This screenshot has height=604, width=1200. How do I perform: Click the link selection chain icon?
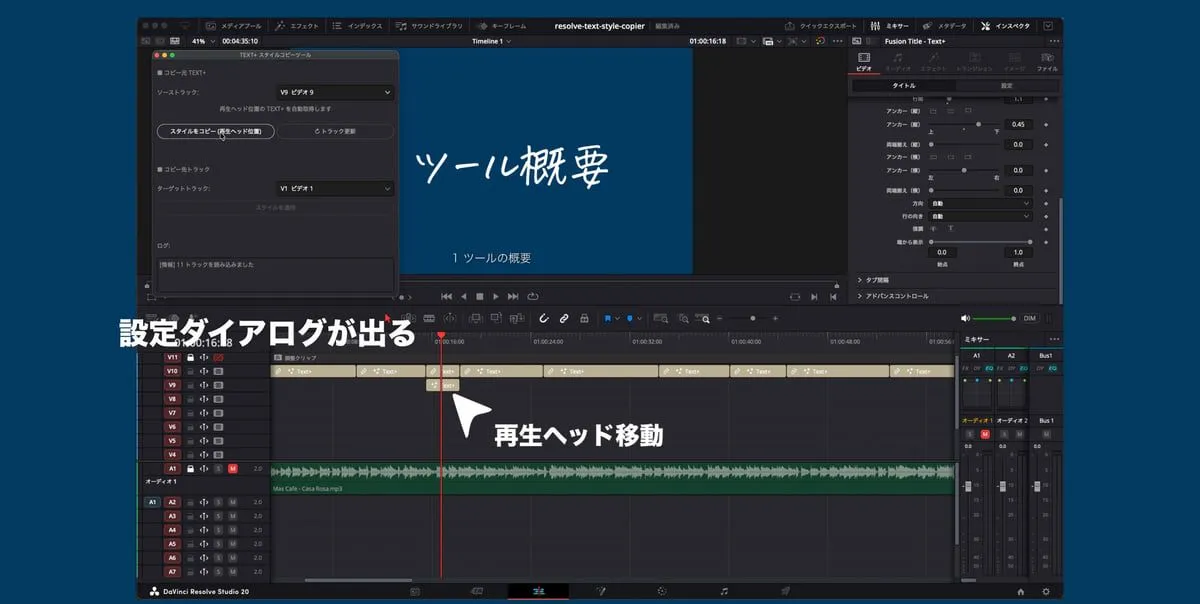(564, 318)
